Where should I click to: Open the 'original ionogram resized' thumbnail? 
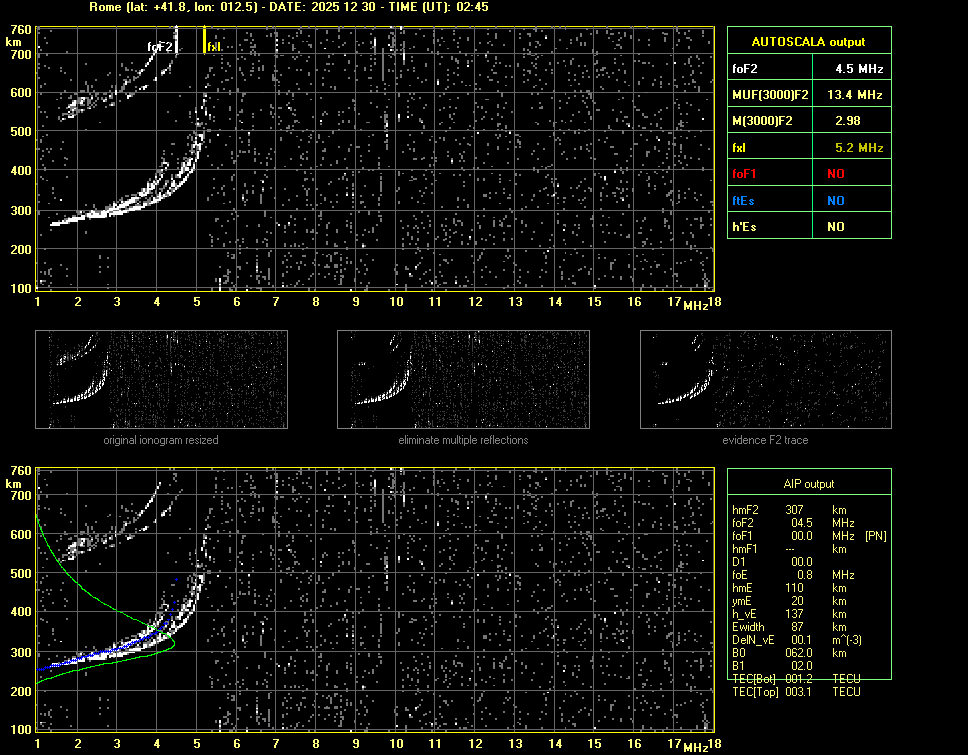pyautogui.click(x=161, y=379)
